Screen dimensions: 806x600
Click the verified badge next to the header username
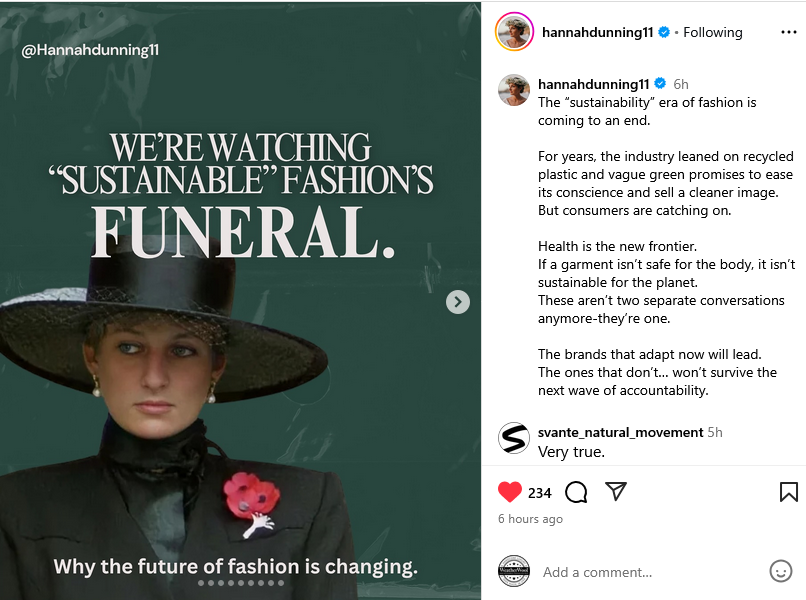pos(664,32)
